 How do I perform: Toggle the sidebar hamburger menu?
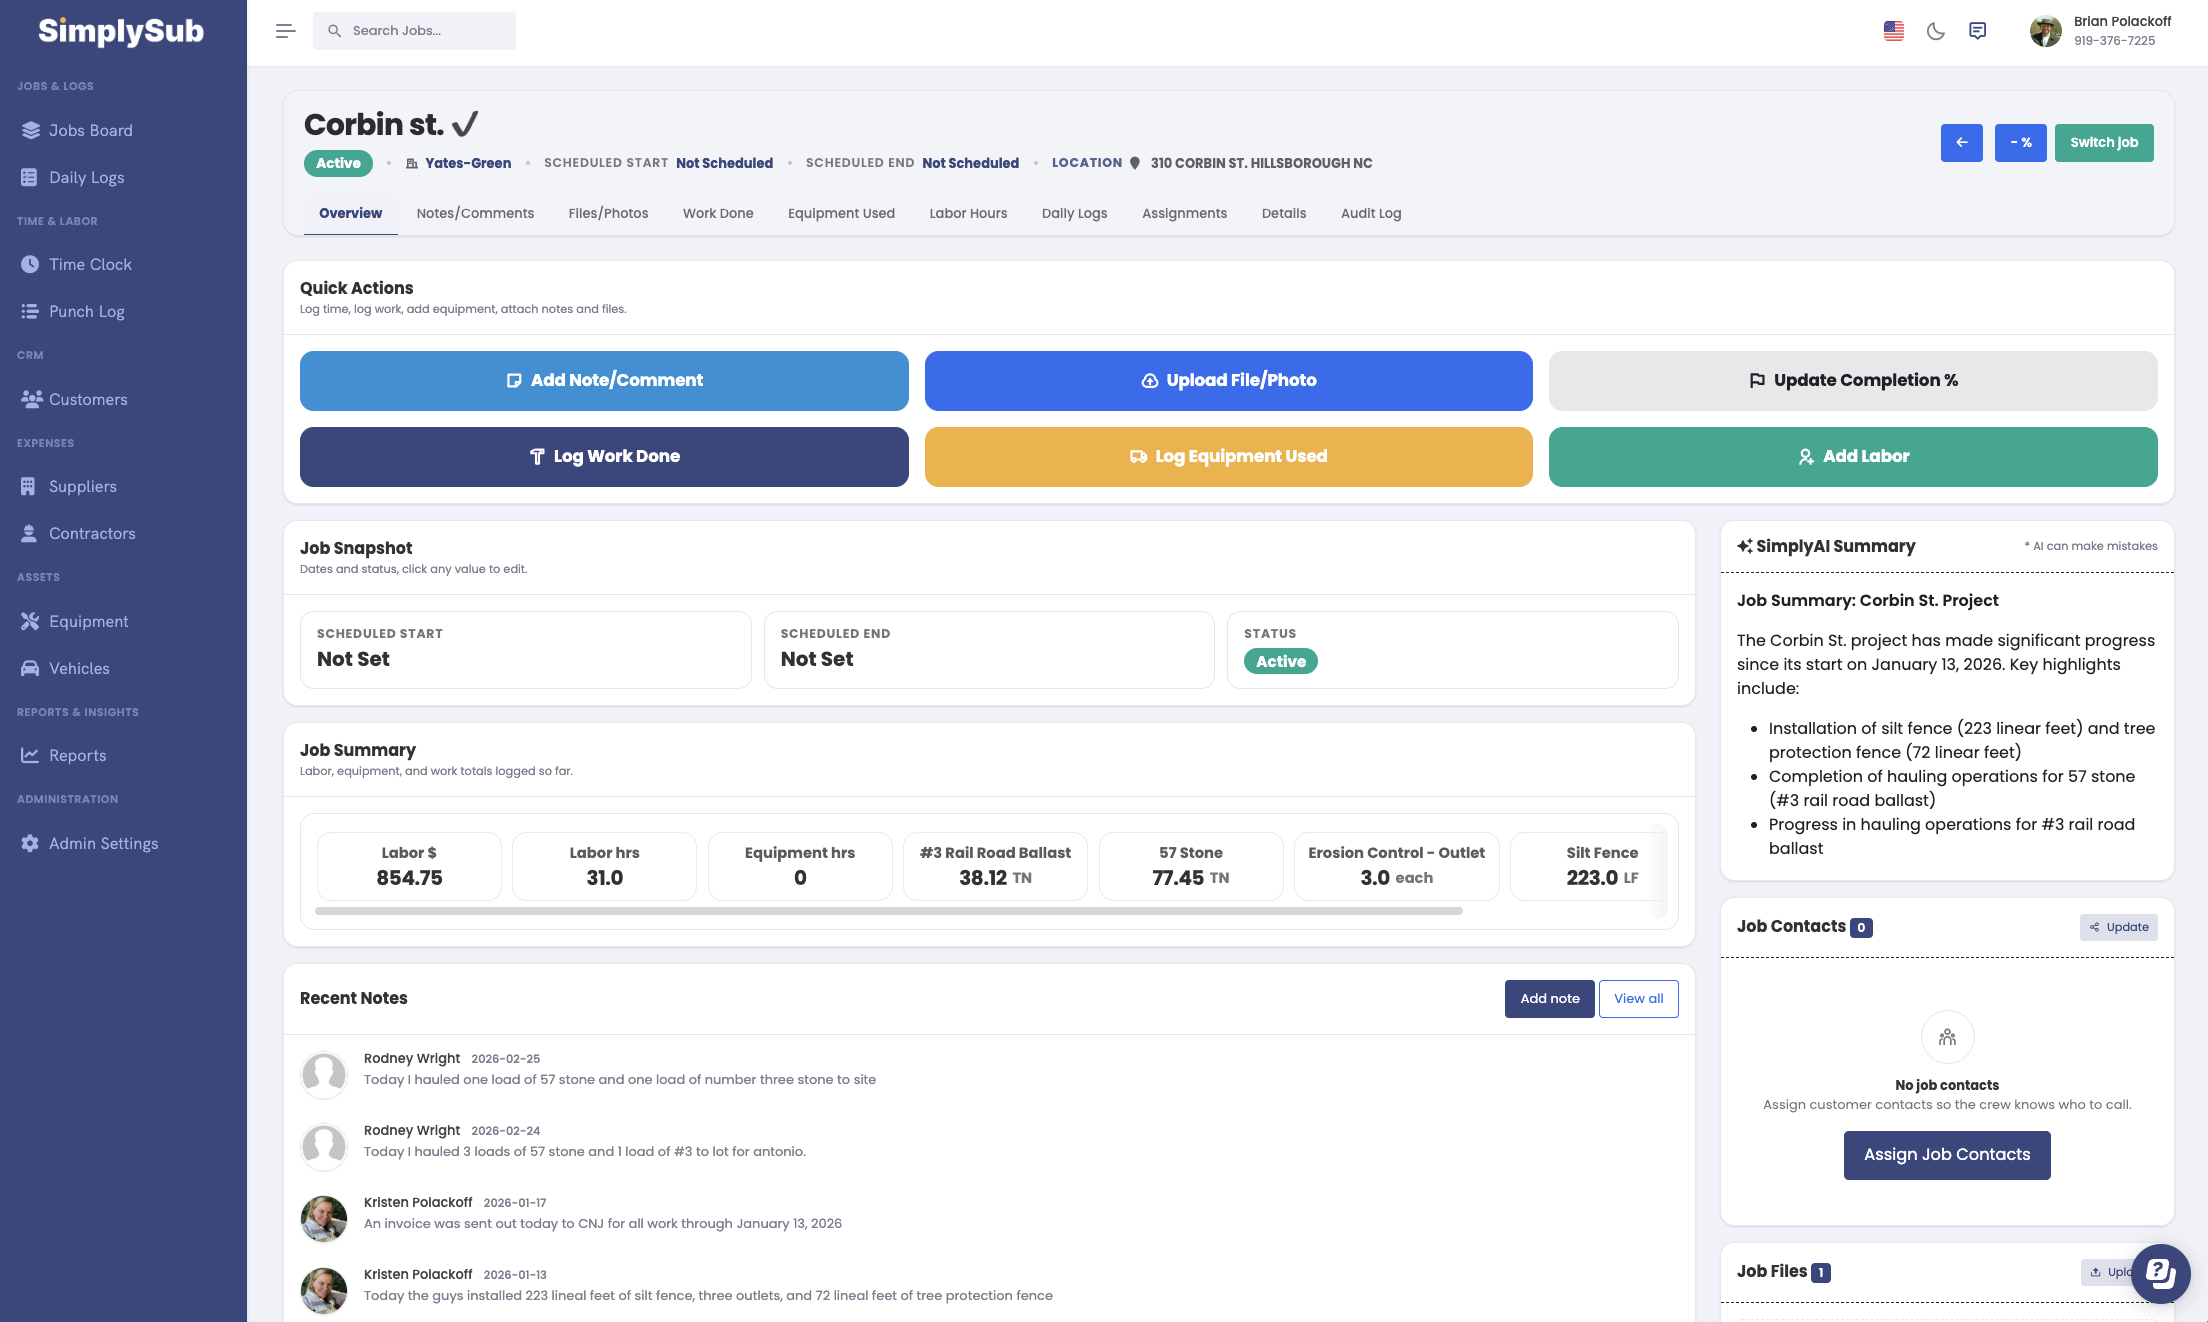coord(285,31)
